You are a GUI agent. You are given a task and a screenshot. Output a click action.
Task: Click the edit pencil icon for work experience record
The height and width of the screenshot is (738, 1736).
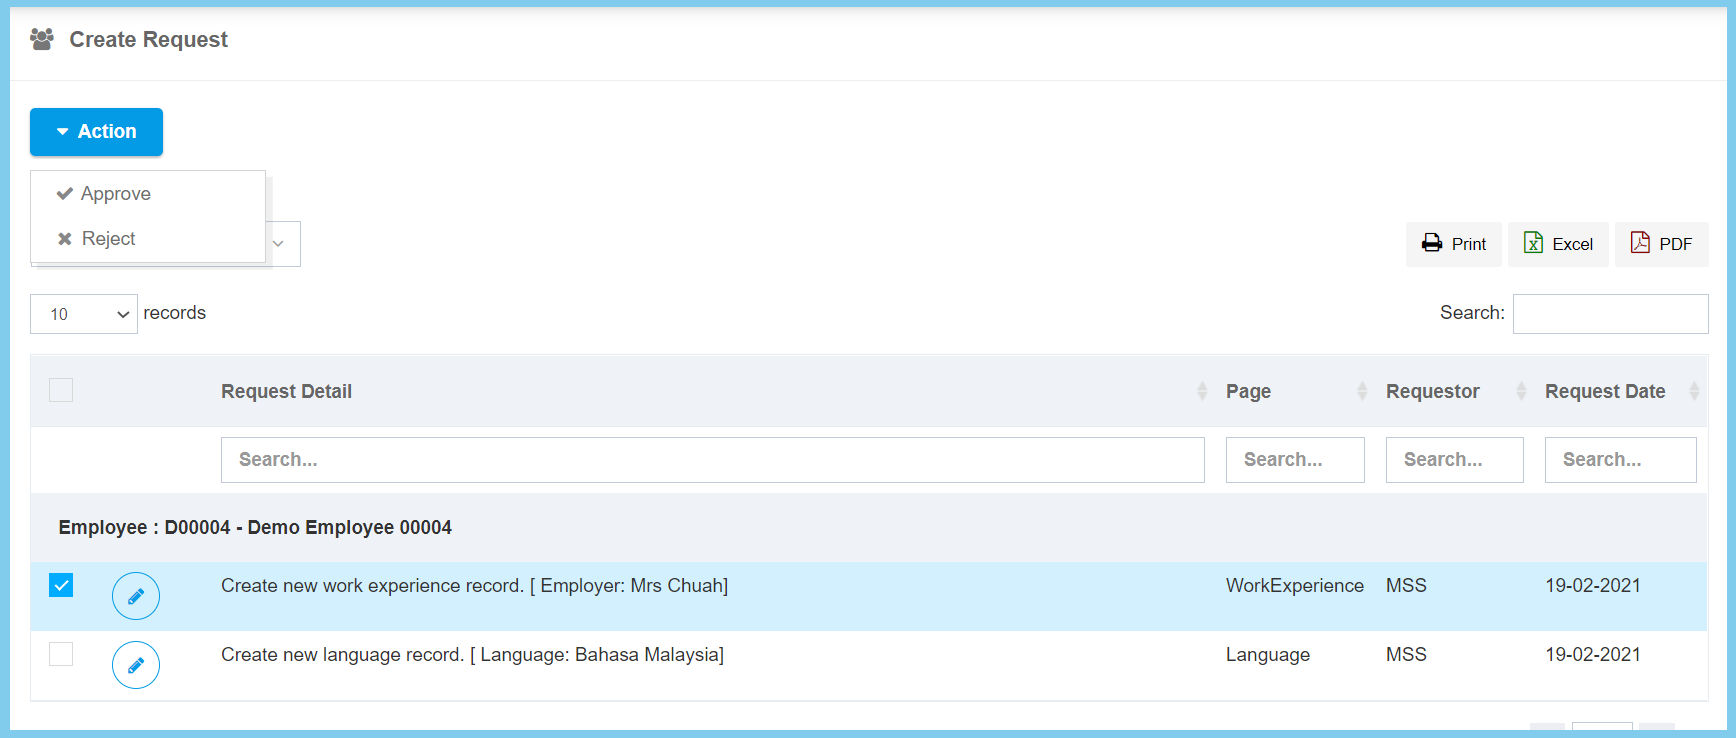[136, 596]
